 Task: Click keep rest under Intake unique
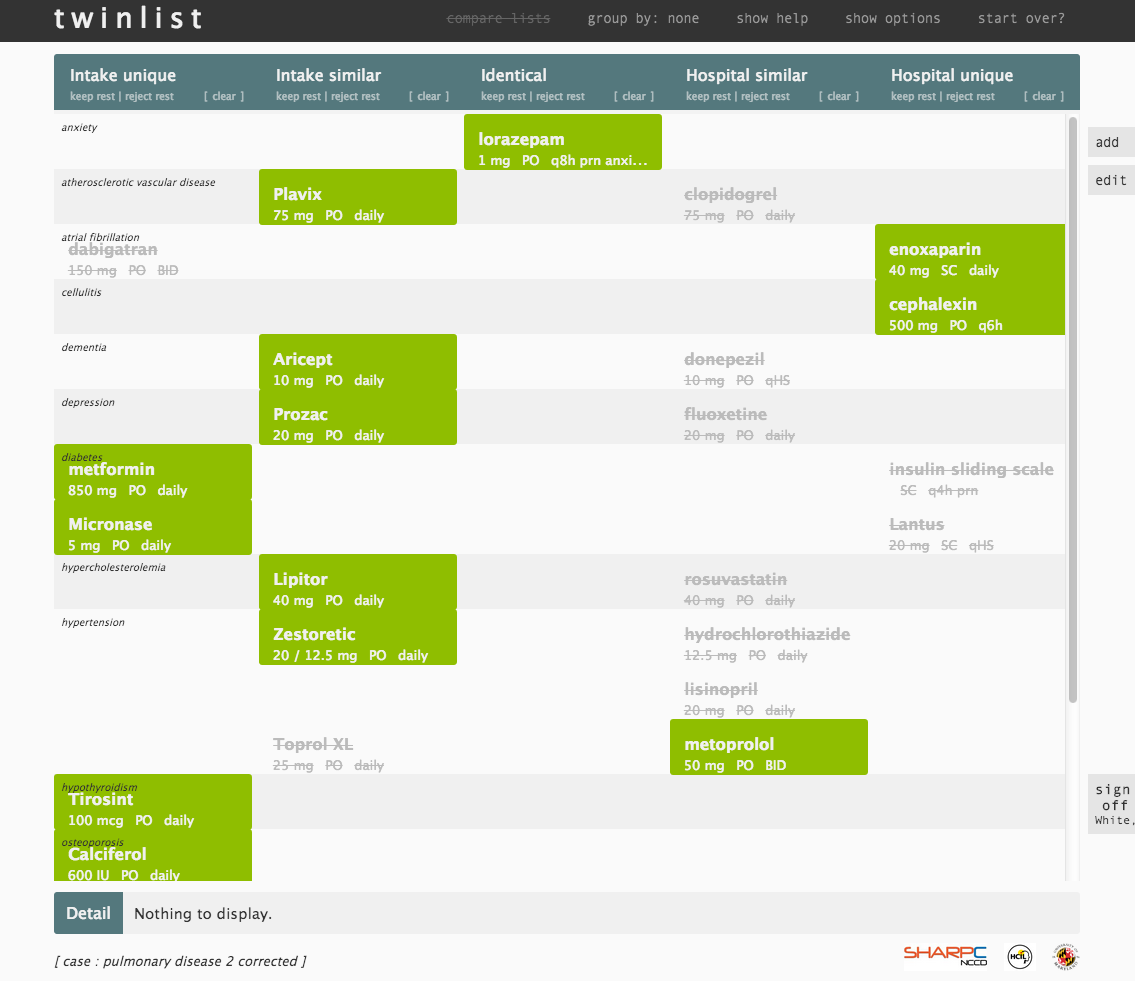[92, 96]
